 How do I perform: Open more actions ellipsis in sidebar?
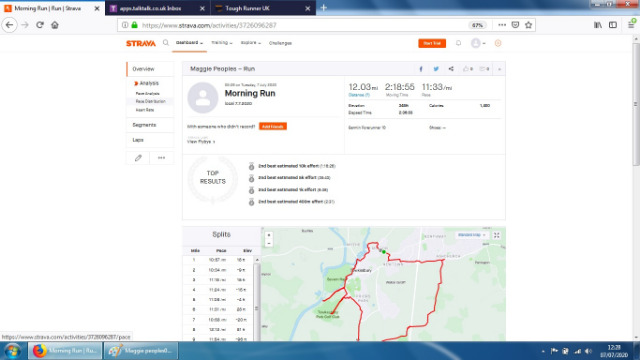[162, 158]
